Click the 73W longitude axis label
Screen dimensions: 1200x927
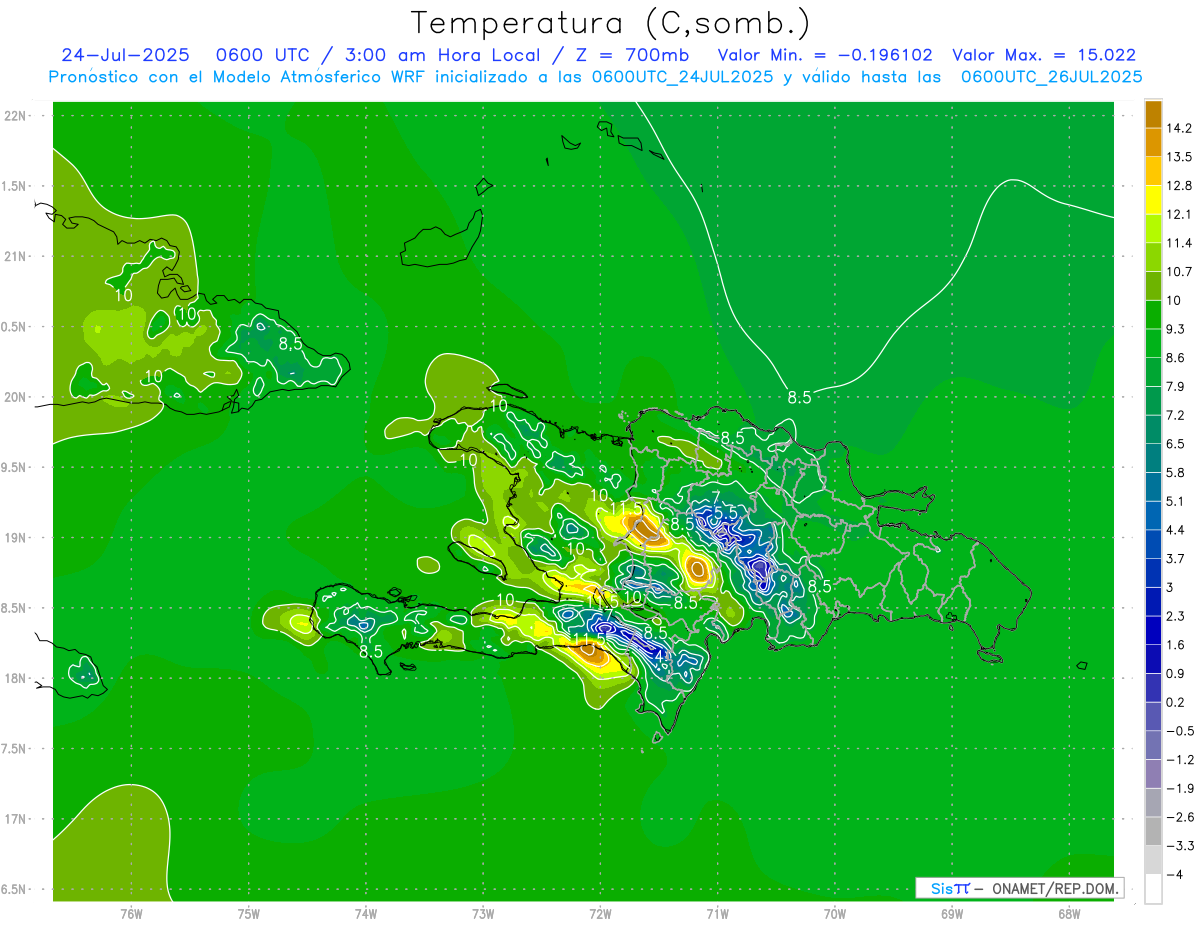tap(483, 914)
